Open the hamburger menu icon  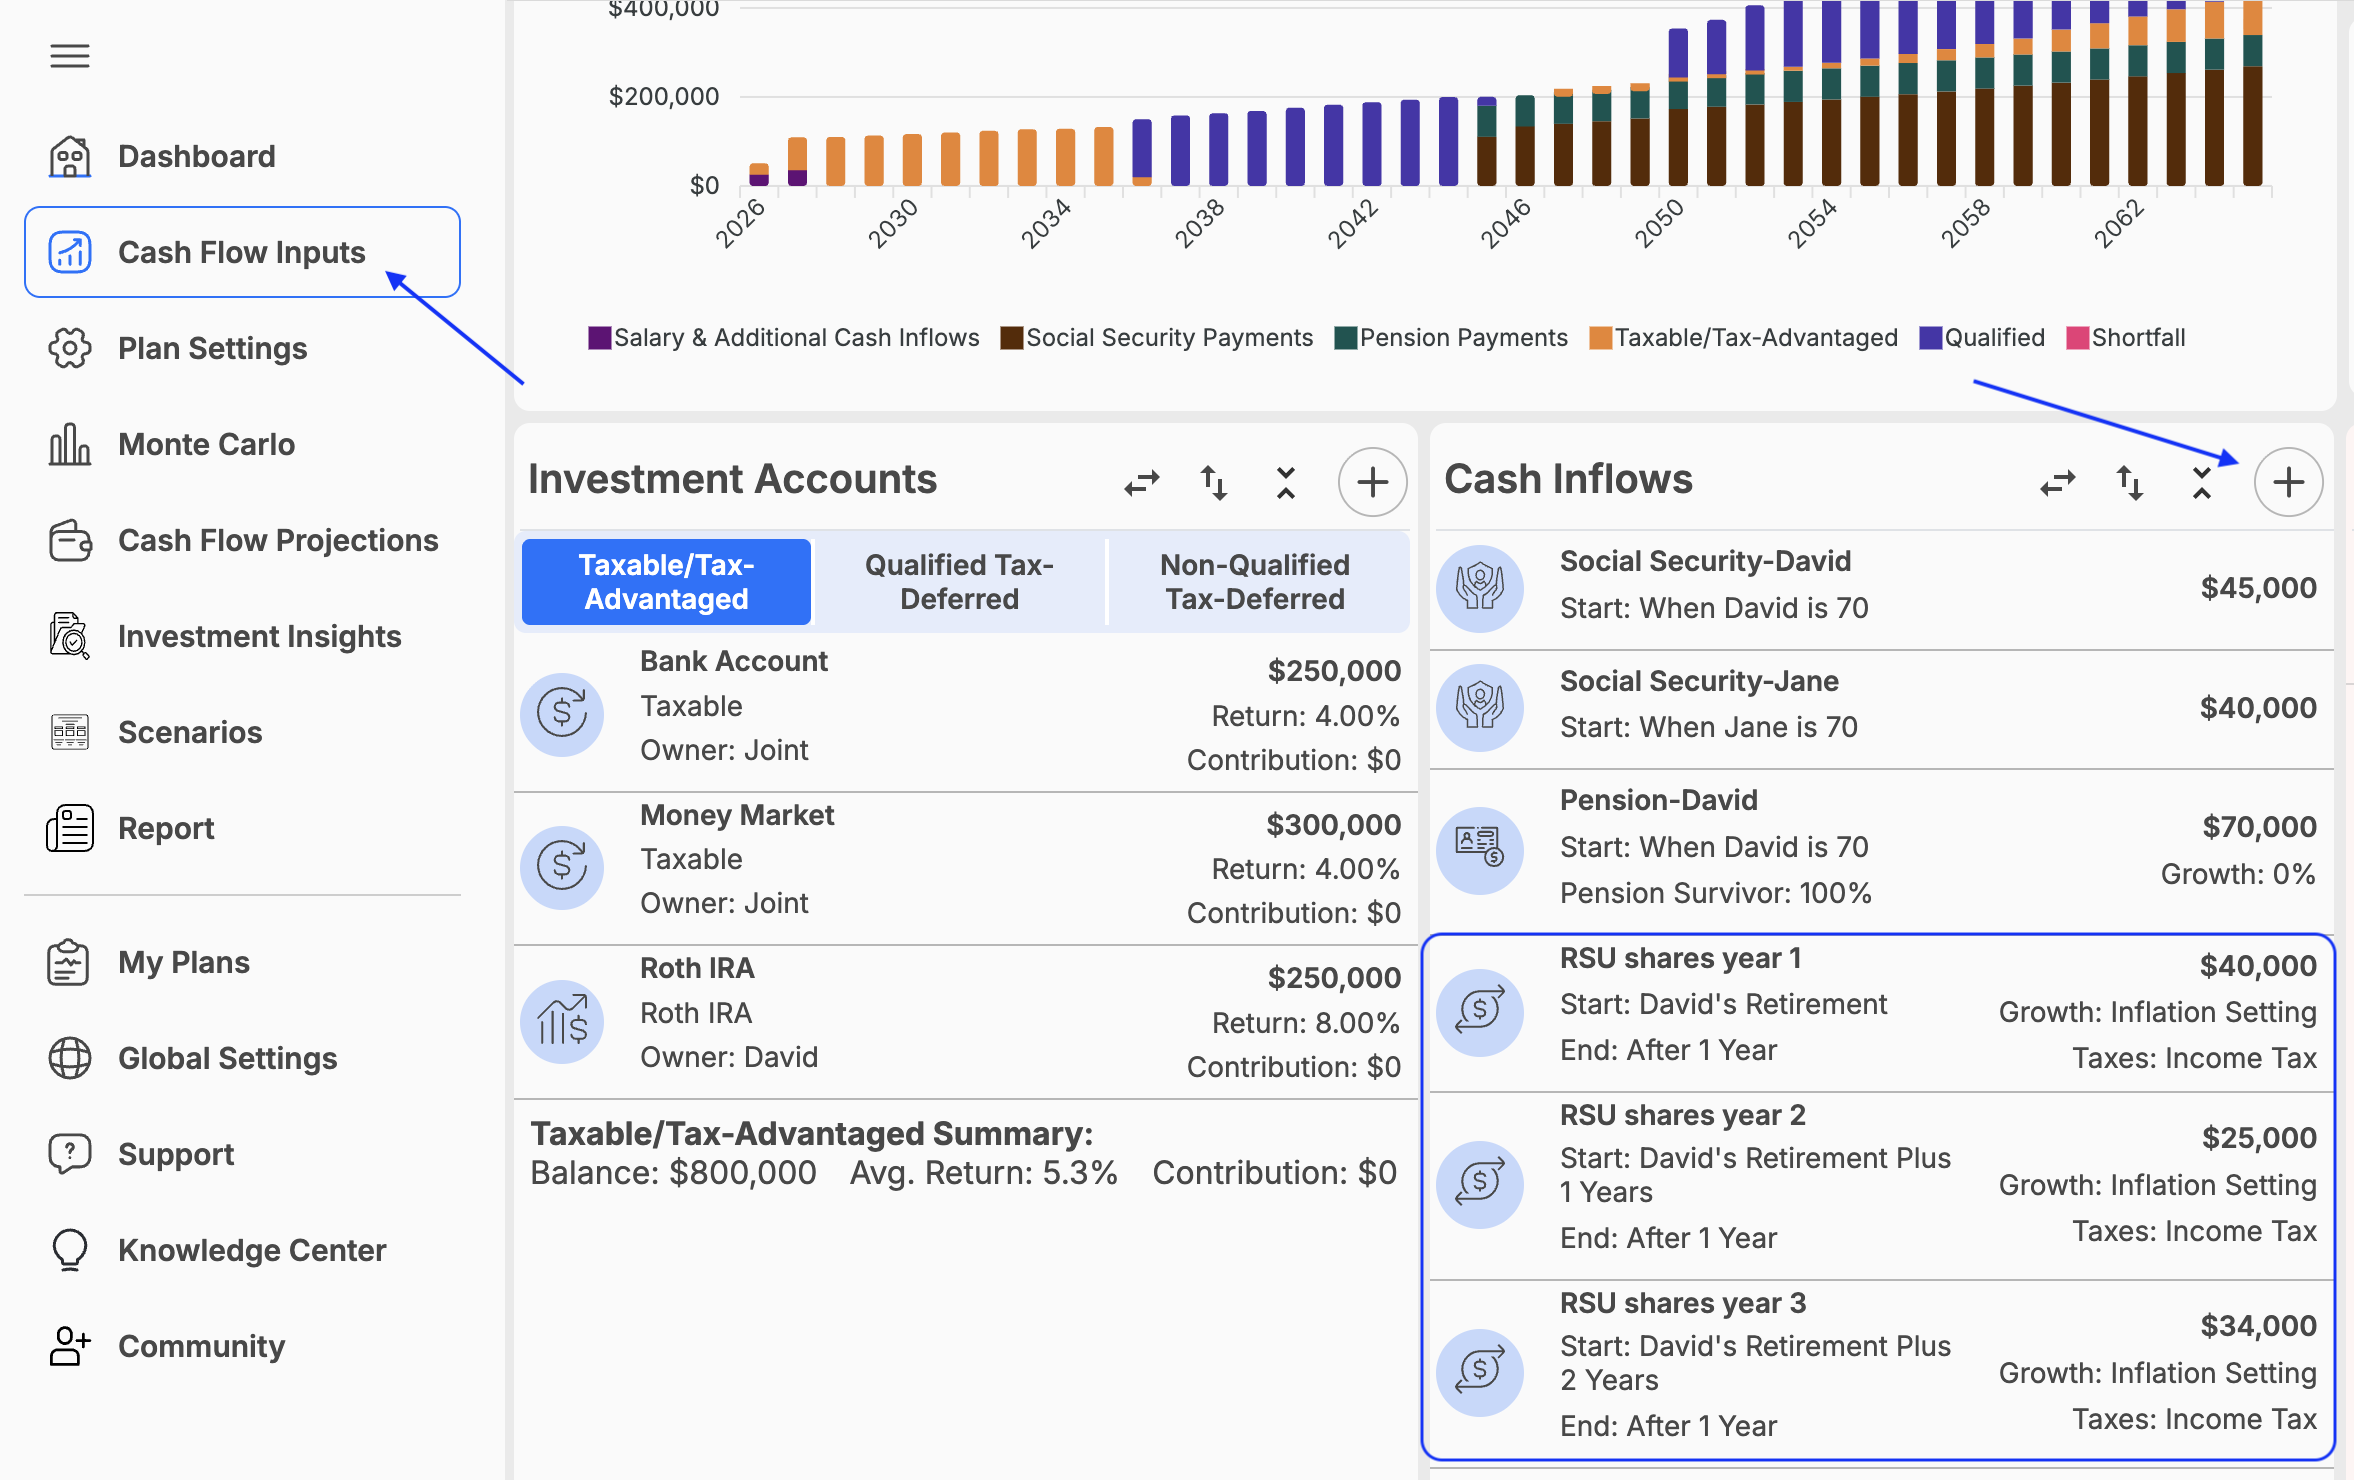click(x=70, y=56)
